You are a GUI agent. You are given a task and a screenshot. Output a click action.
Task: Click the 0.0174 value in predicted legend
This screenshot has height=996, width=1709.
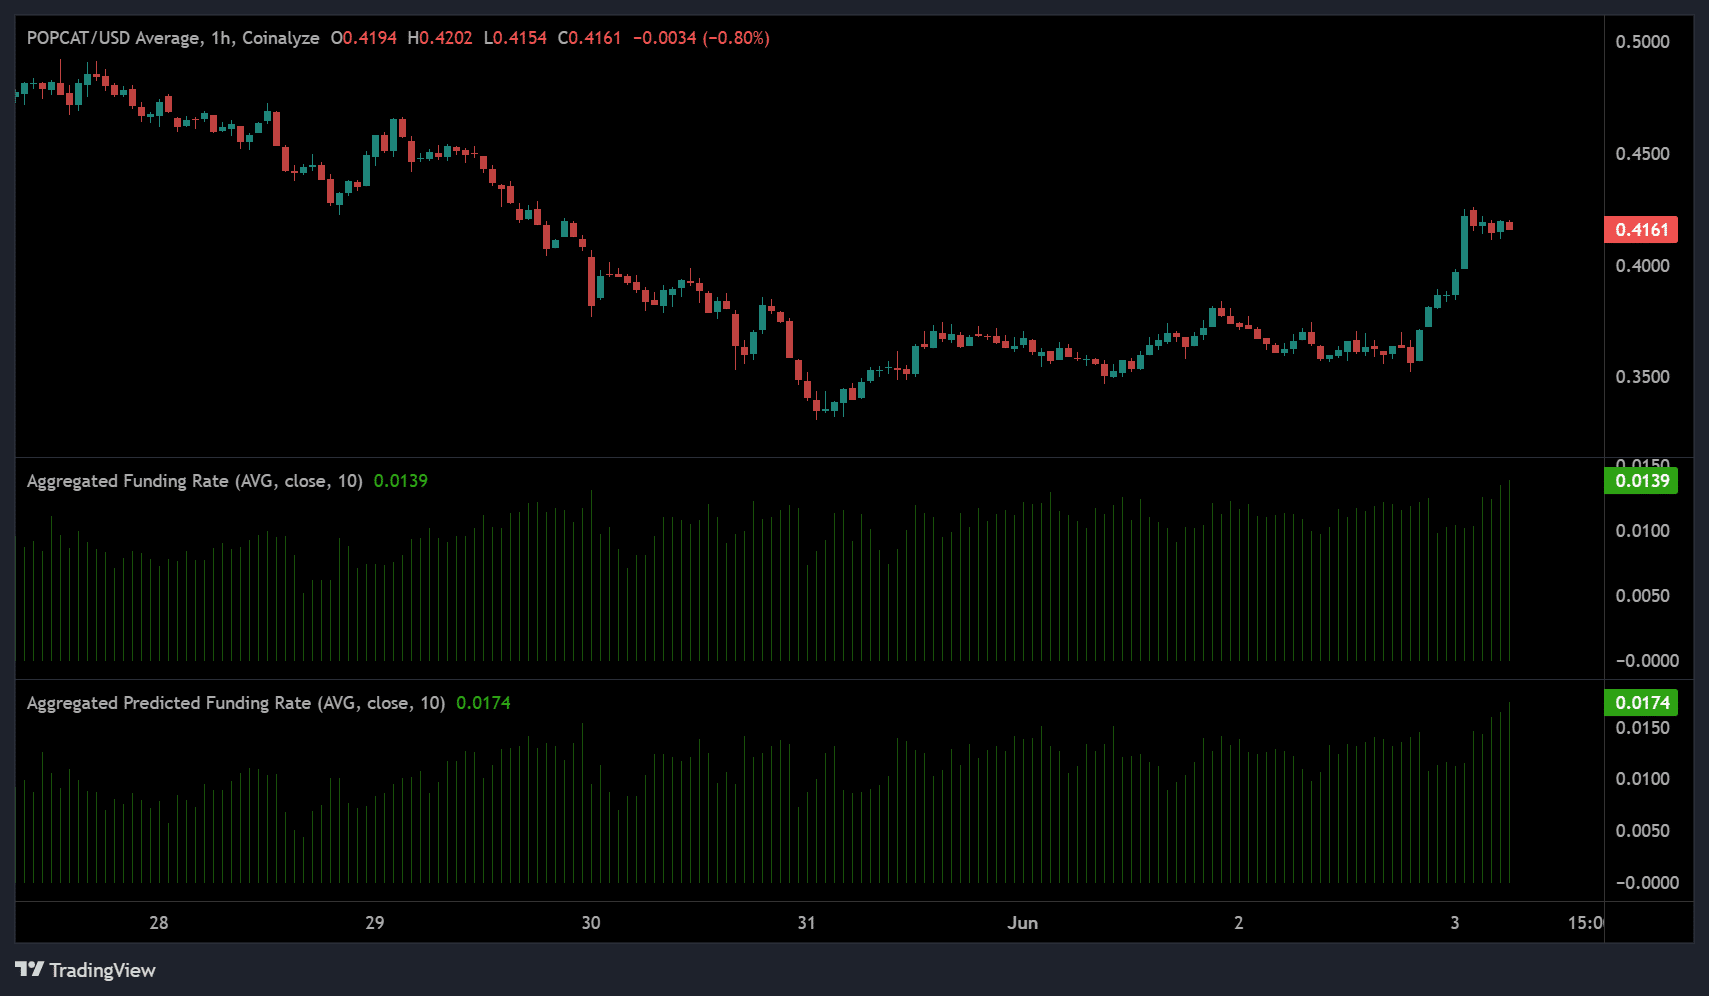pyautogui.click(x=483, y=703)
